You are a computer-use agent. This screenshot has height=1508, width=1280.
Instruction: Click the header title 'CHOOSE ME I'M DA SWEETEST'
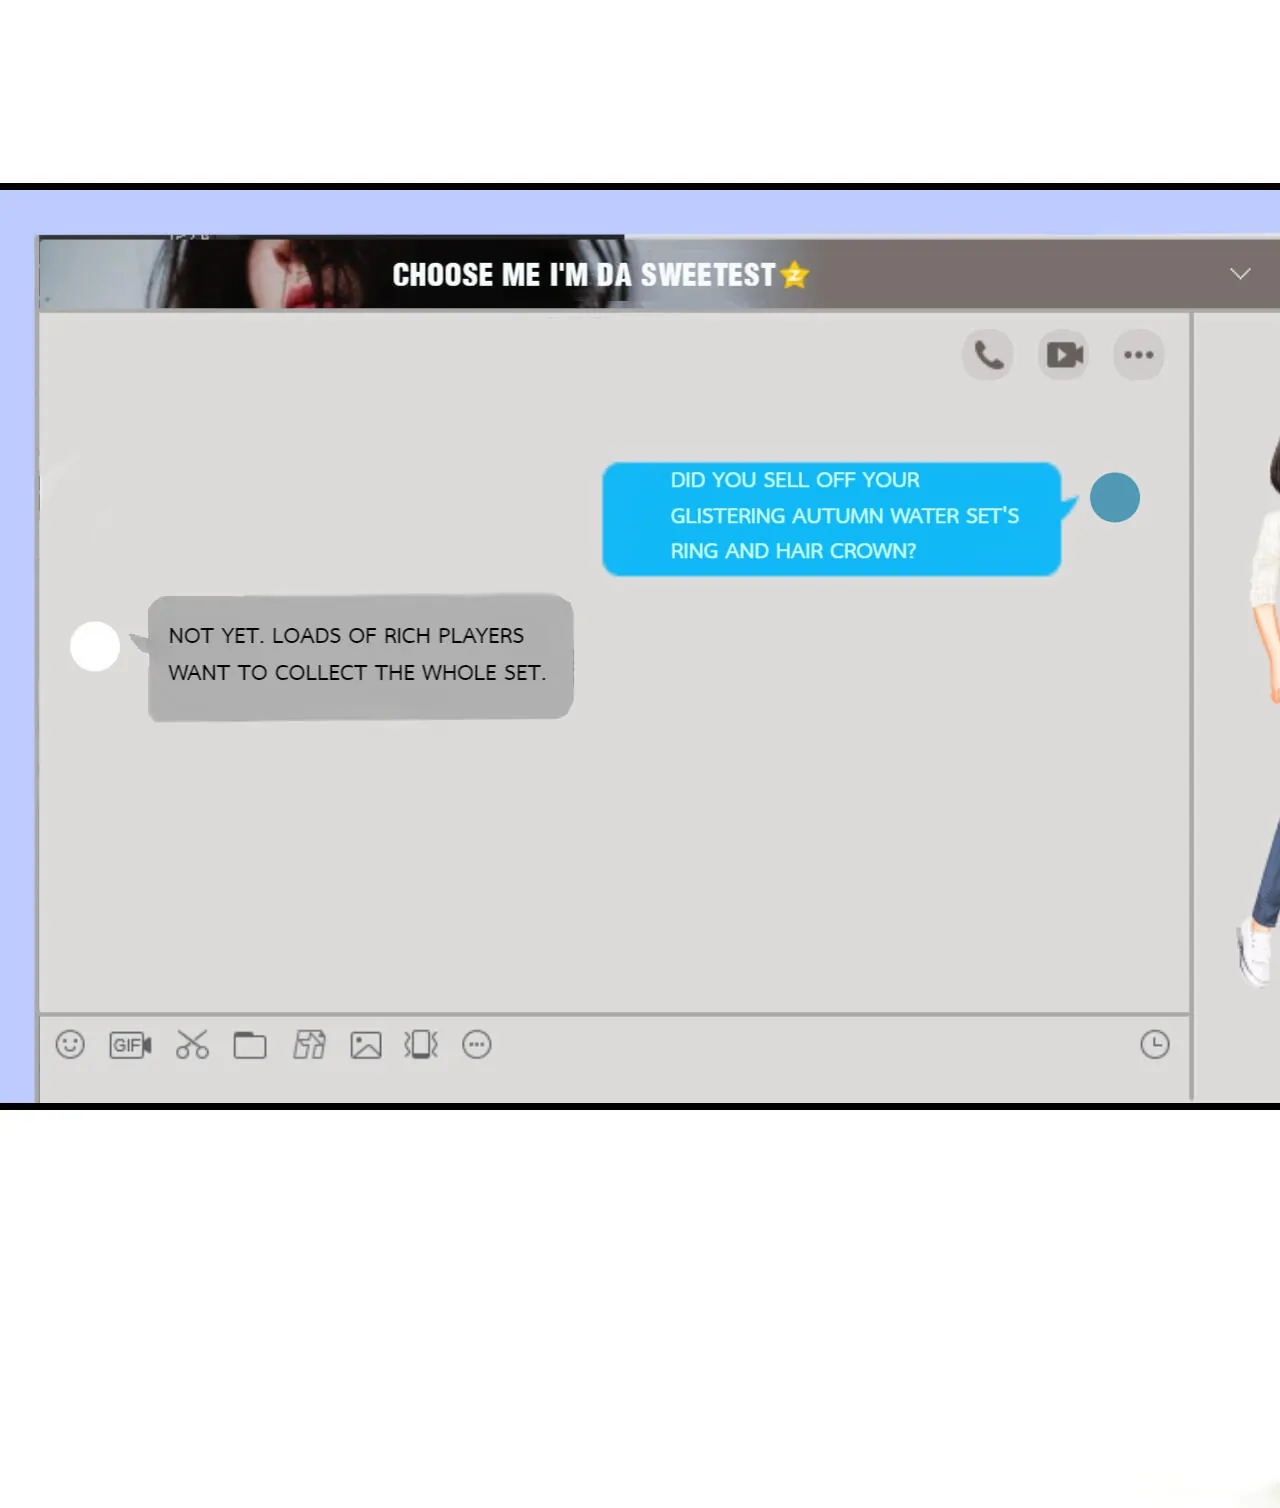(584, 275)
